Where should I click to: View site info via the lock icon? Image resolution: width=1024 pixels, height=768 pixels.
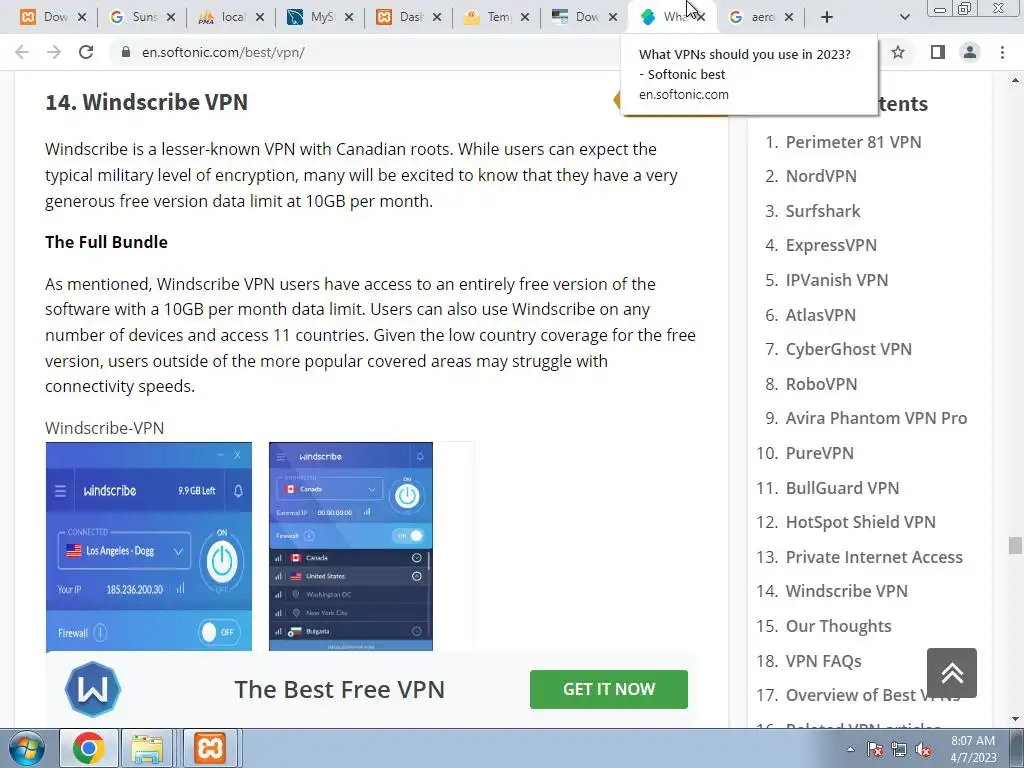(x=126, y=52)
